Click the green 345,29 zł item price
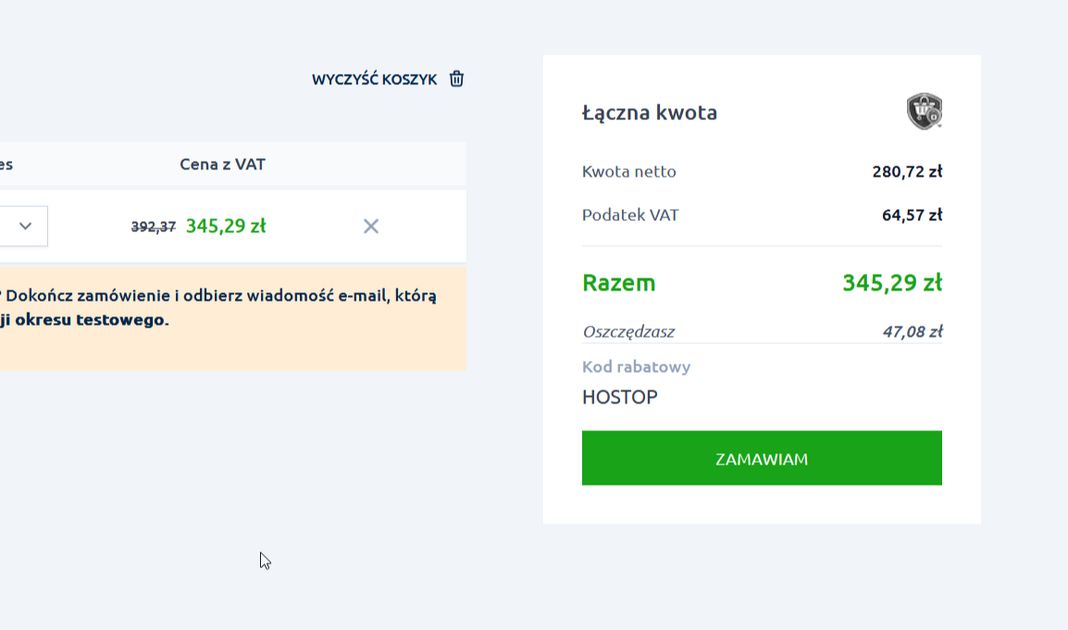The height and width of the screenshot is (630, 1068). coord(226,226)
